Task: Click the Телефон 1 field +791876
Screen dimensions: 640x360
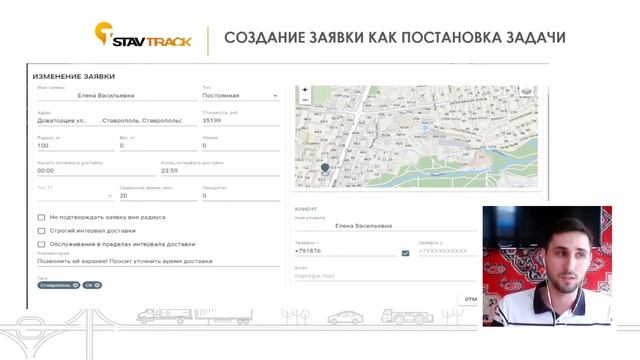Action: click(x=345, y=251)
